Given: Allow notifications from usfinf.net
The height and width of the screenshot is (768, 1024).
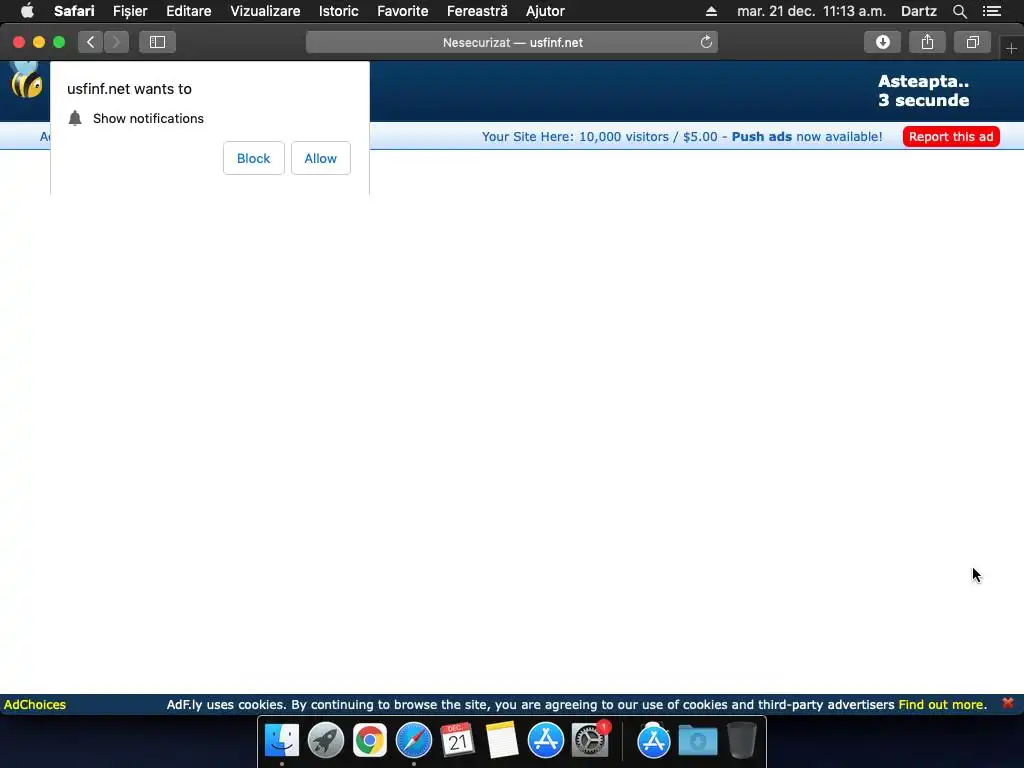Looking at the screenshot, I should pyautogui.click(x=321, y=158).
